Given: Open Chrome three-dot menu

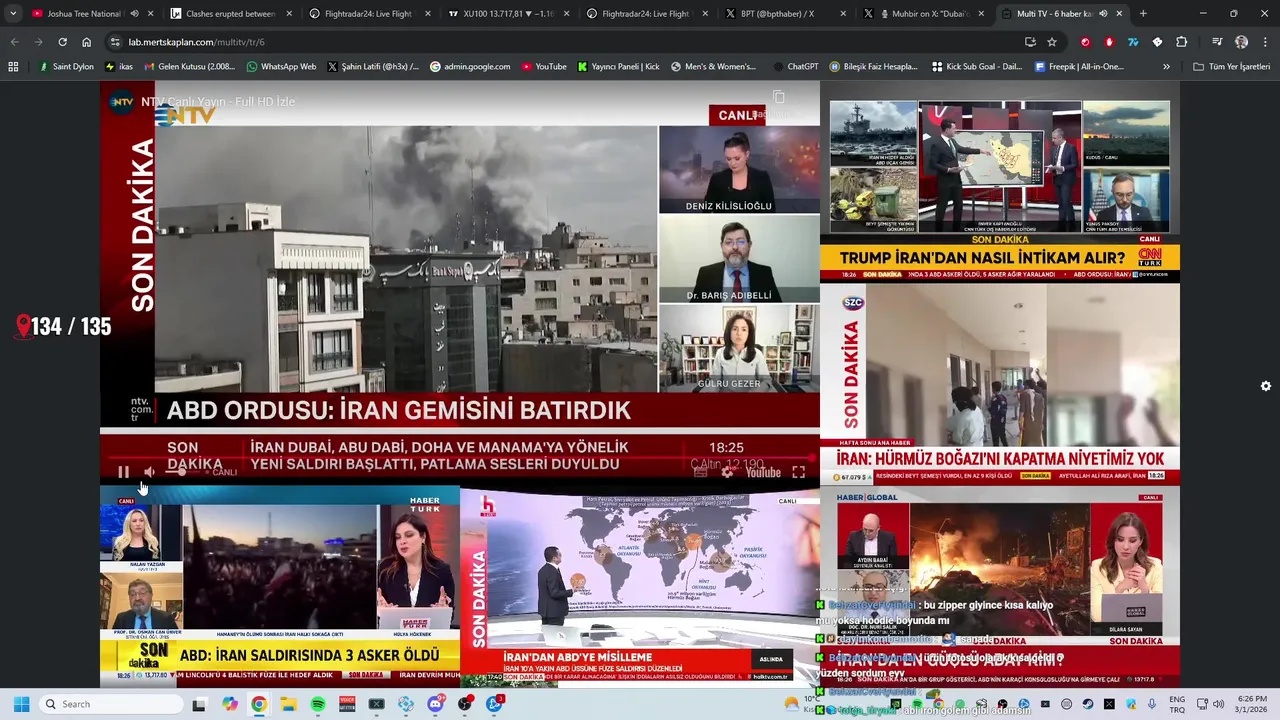Looking at the screenshot, I should (1265, 42).
